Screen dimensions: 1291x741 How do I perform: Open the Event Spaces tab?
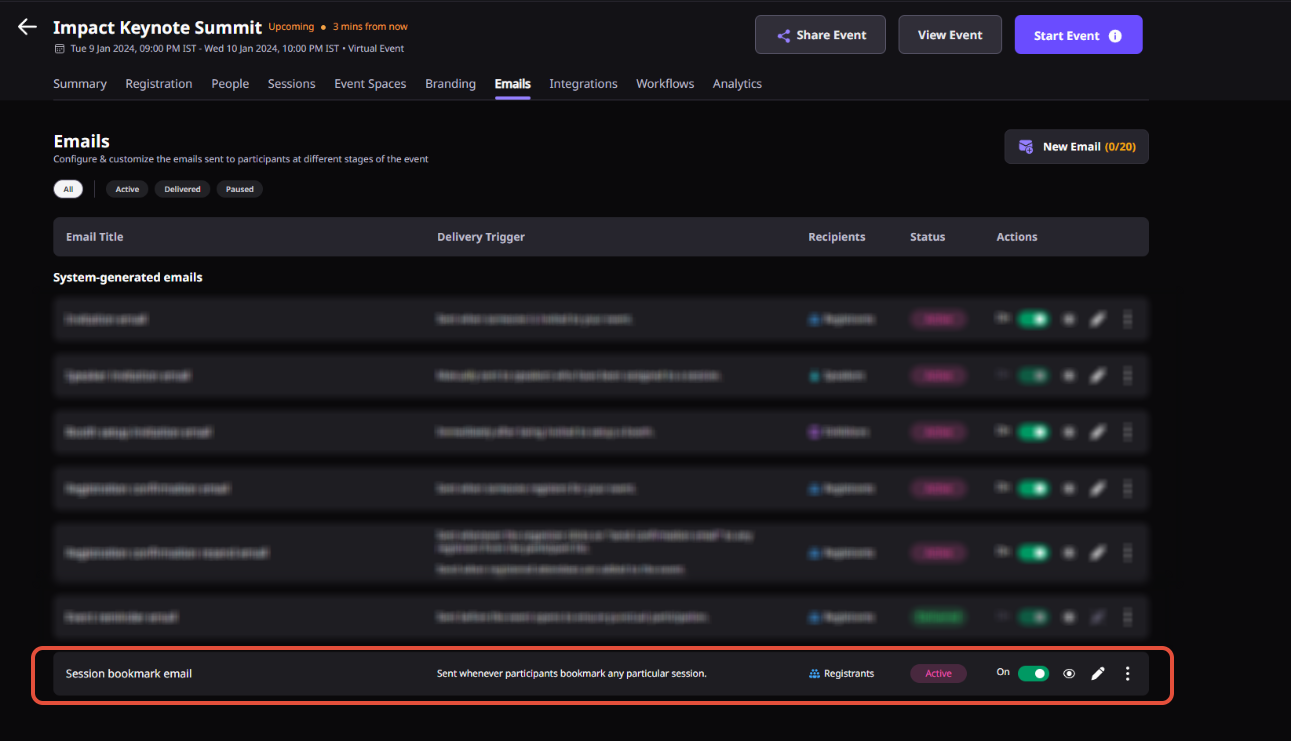coord(370,84)
